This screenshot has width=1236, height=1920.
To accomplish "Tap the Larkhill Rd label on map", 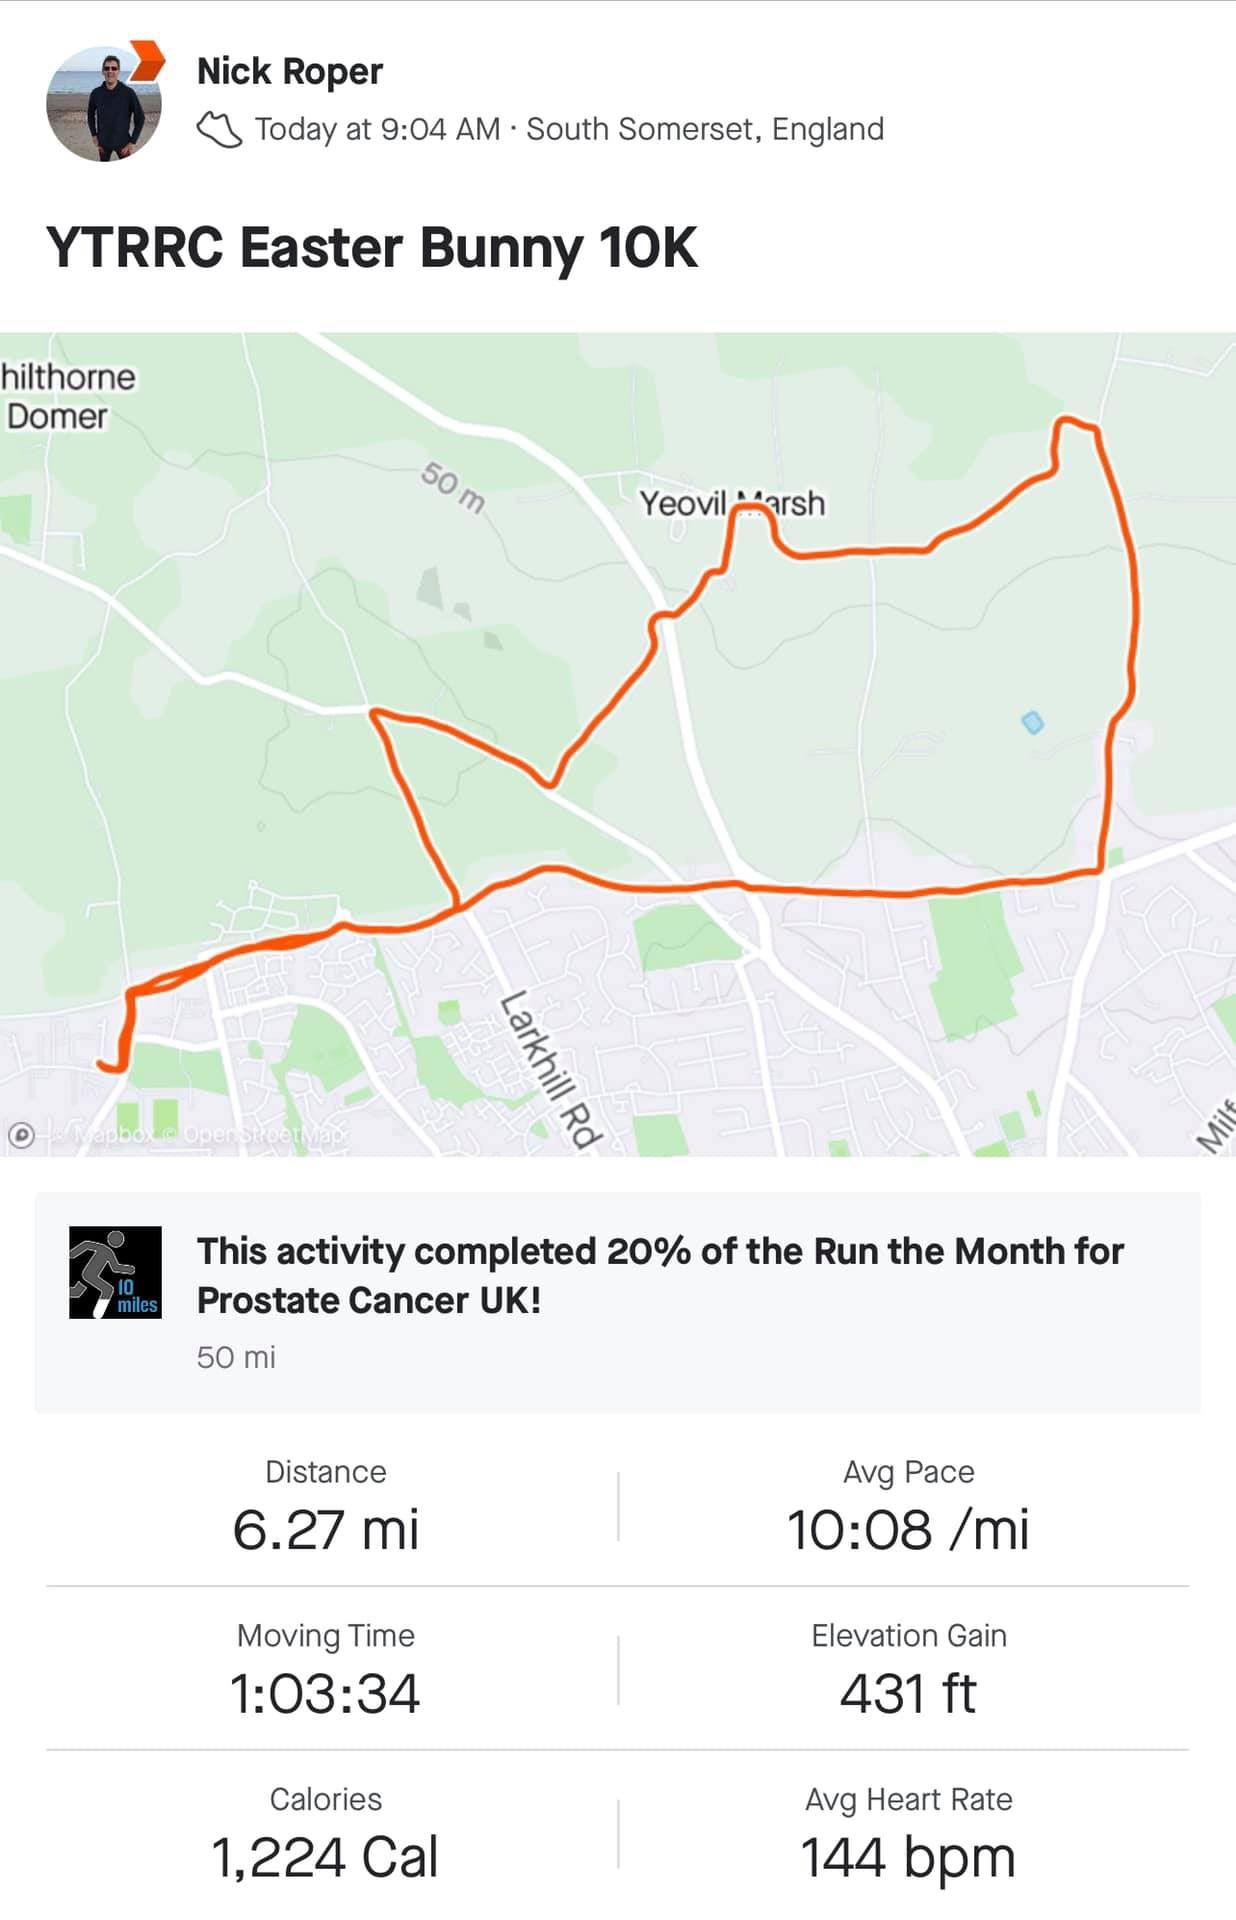I will pyautogui.click(x=551, y=1068).
